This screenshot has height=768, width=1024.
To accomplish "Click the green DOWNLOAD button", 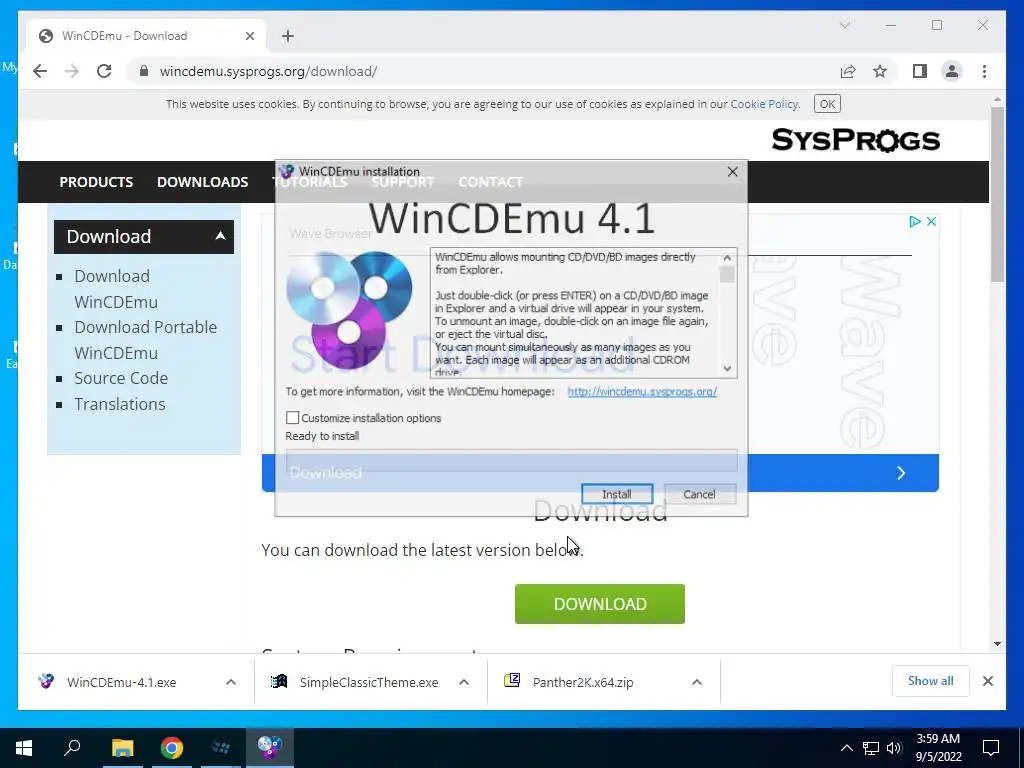I will click(600, 604).
